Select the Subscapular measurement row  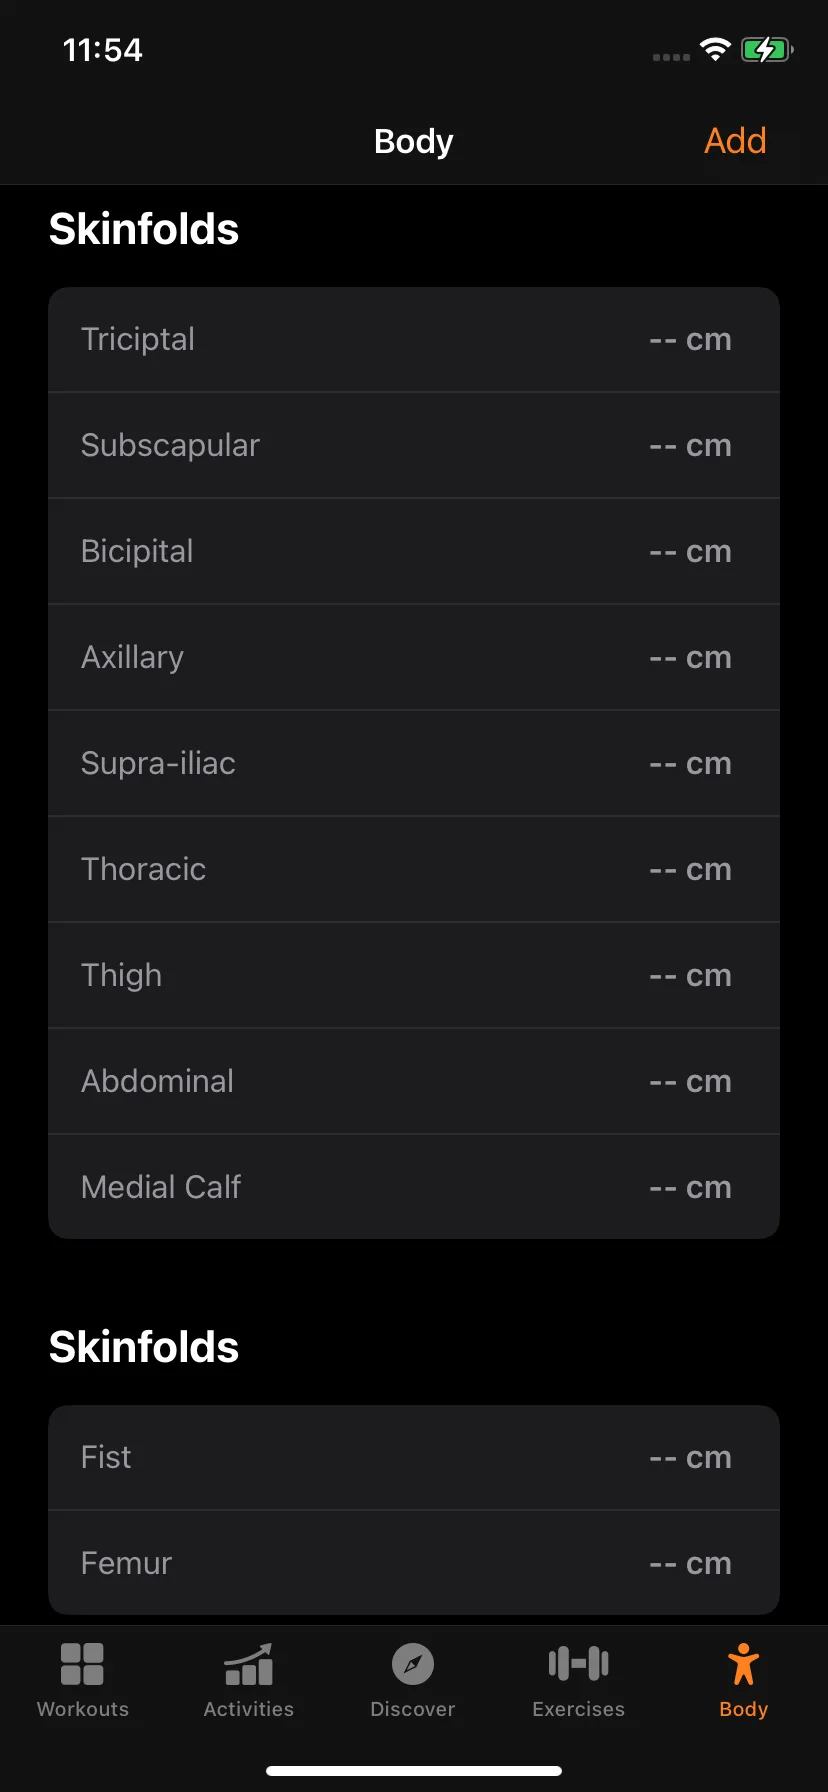pyautogui.click(x=414, y=445)
